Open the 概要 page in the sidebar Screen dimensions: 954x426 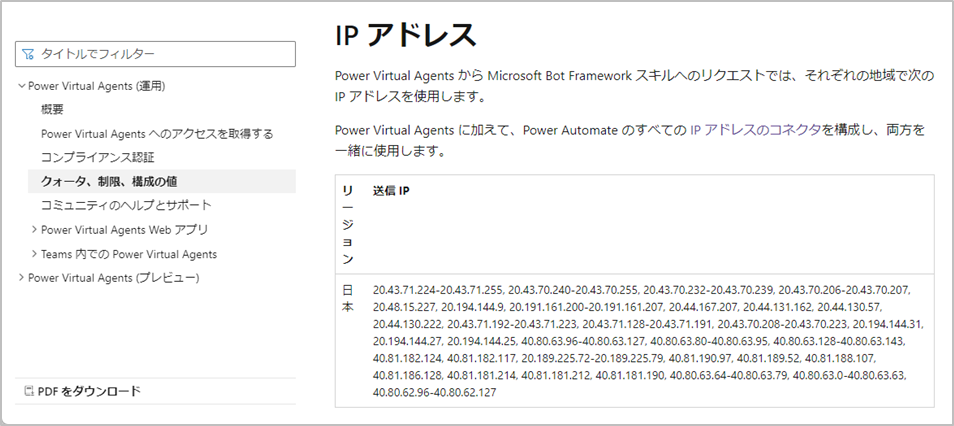pos(52,110)
